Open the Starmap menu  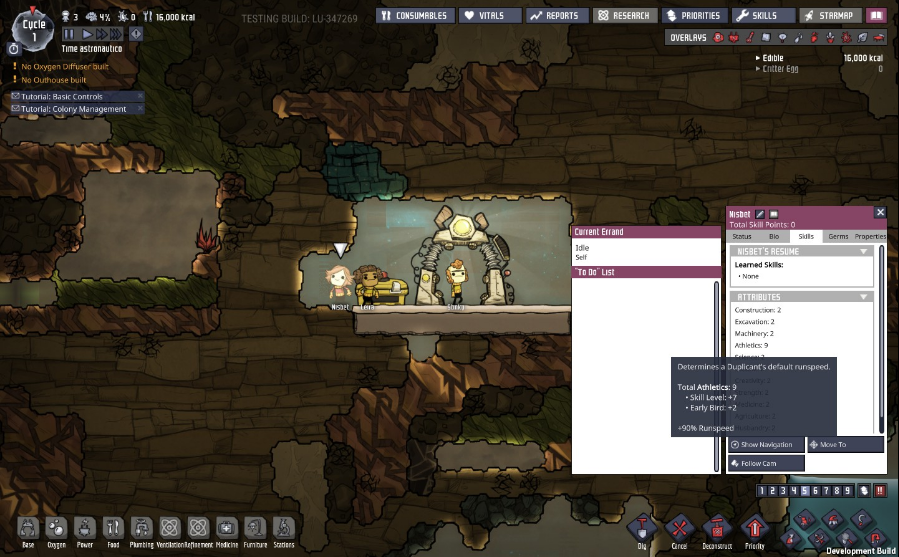tap(830, 15)
